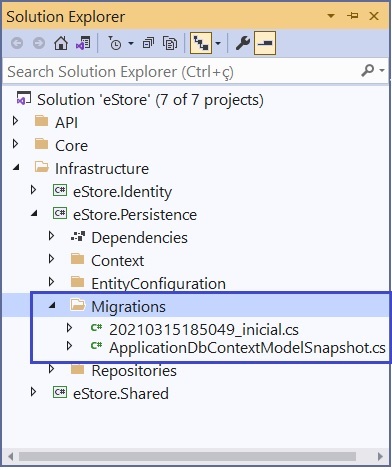The image size is (392, 470).
Task: Open the Pending Changes Filter button
Action: pyautogui.click(x=115, y=43)
